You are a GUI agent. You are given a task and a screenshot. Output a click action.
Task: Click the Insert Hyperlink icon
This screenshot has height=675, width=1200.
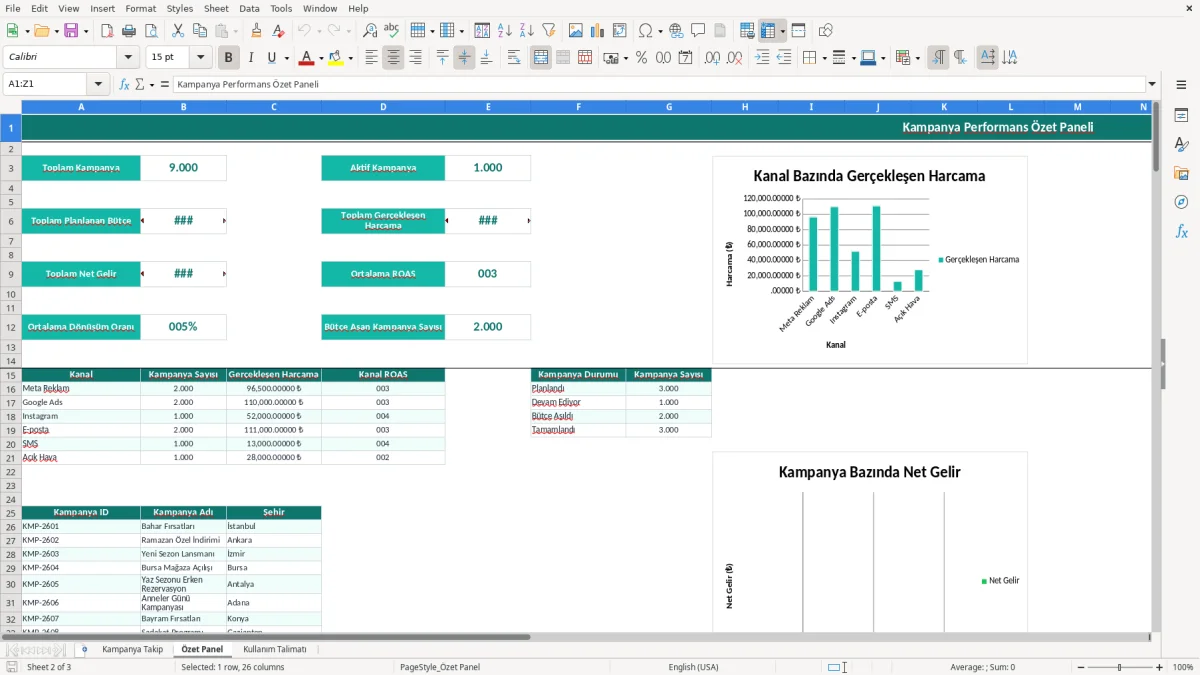pos(676,31)
